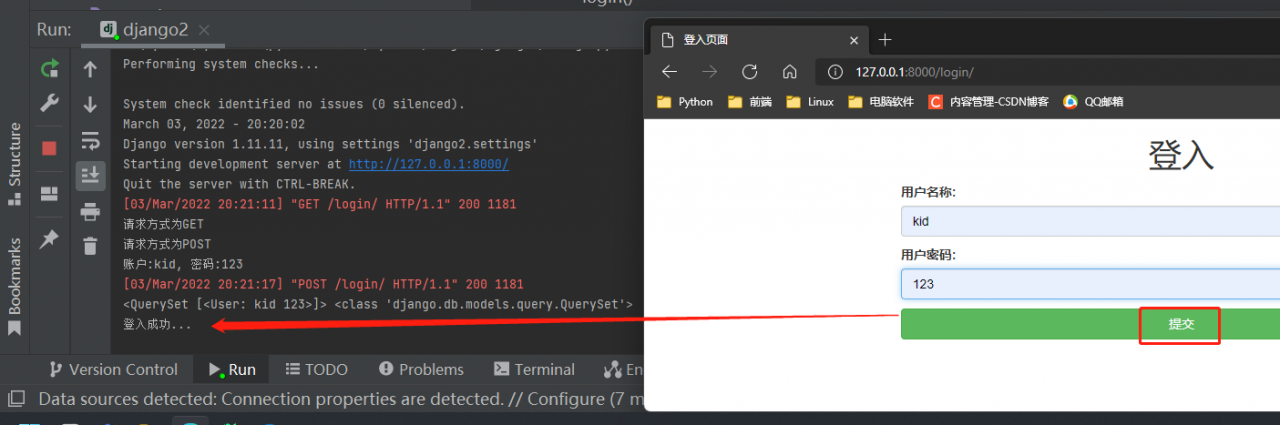Toggle scroll to end of console

point(90,176)
